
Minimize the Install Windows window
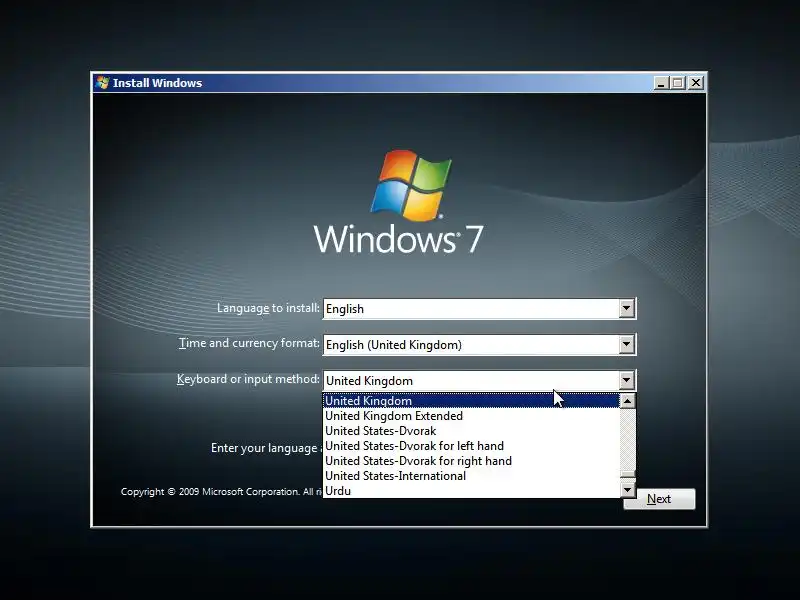pos(661,83)
